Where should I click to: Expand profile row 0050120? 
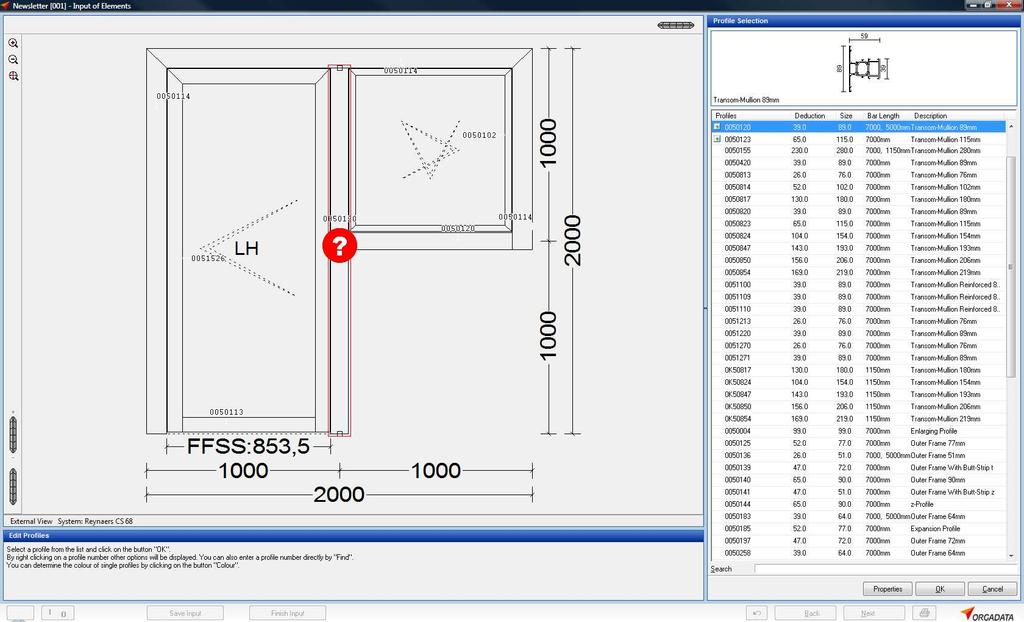pyautogui.click(x=716, y=127)
